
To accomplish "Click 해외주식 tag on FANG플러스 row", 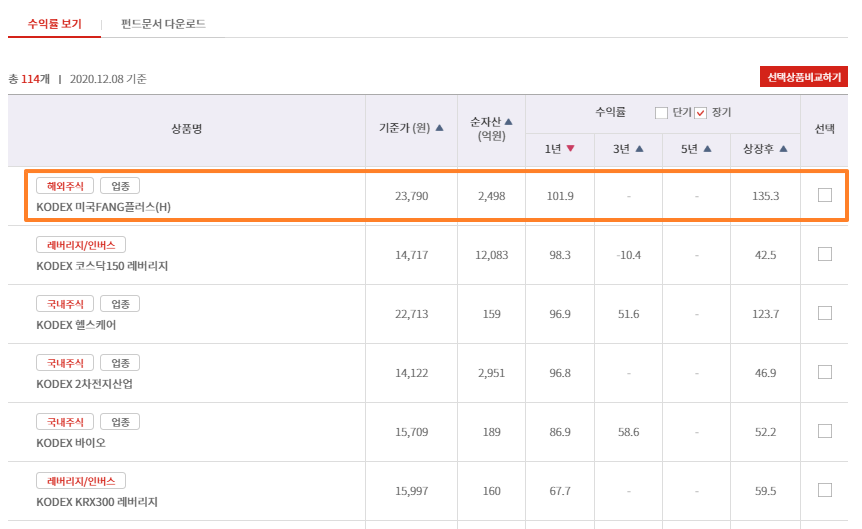I will (65, 186).
